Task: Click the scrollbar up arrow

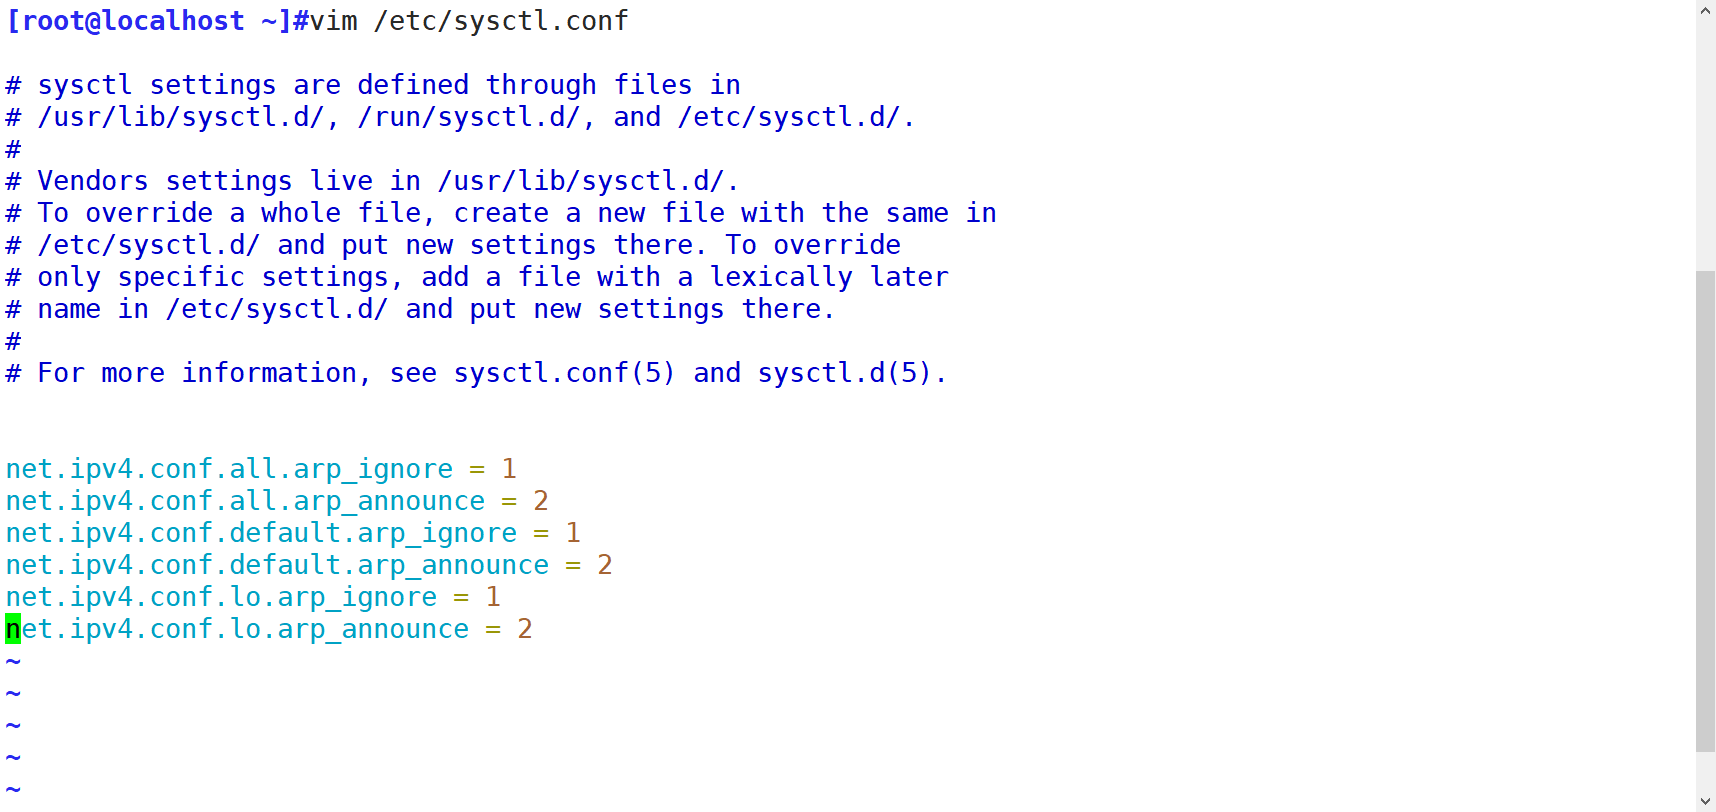Action: pos(1706,10)
